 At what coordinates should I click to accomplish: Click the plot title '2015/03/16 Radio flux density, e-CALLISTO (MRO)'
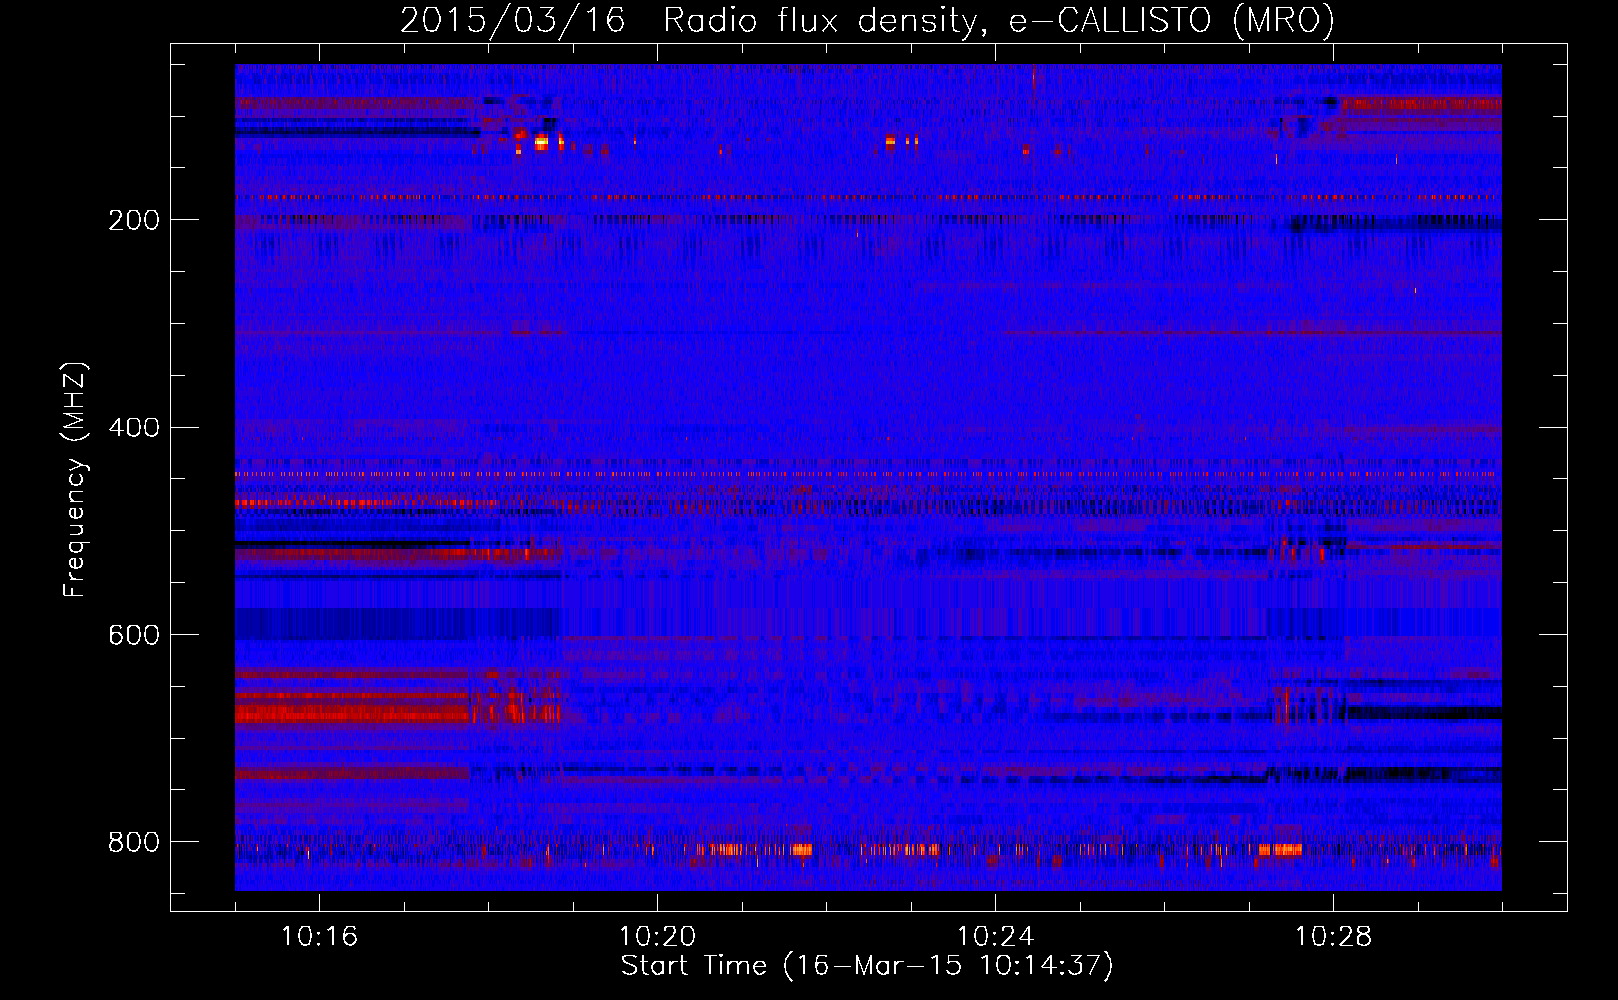coord(867,21)
